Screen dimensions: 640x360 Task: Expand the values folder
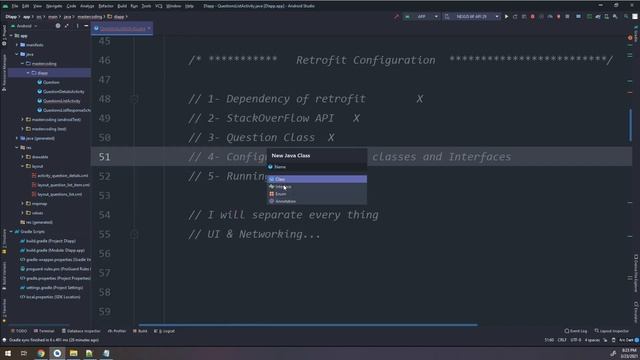pos(22,213)
